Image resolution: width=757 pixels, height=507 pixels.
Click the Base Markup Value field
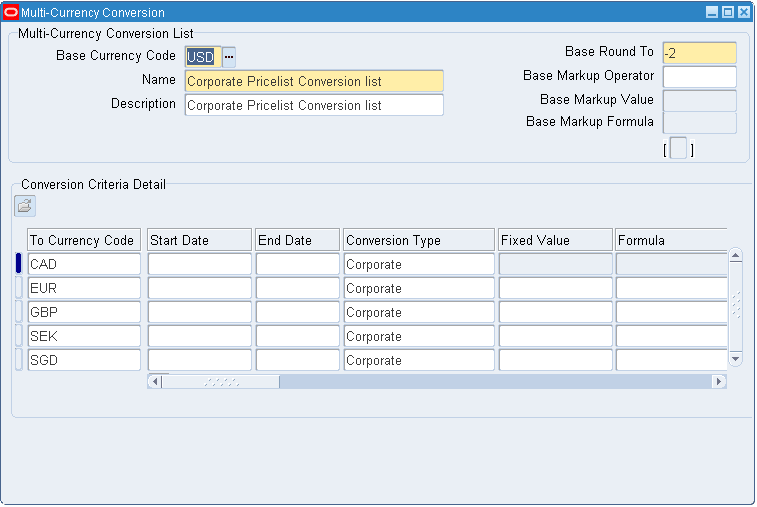(700, 101)
